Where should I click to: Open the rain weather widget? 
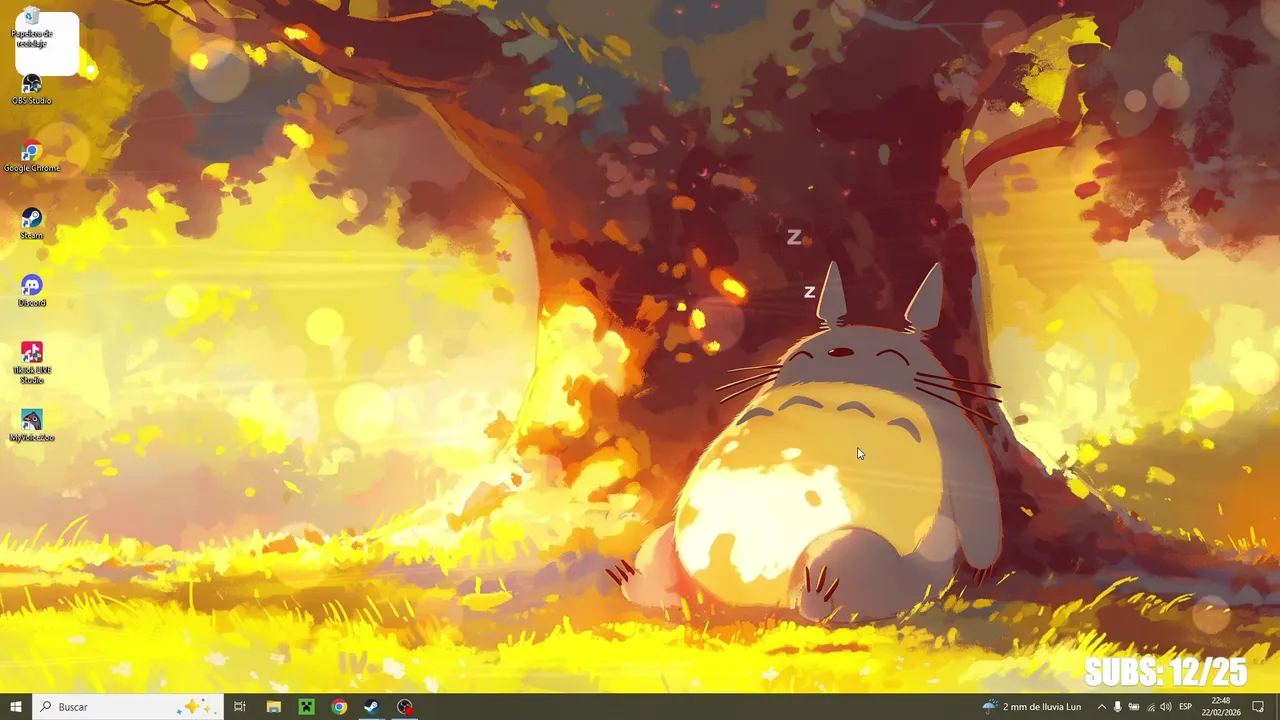[1032, 707]
